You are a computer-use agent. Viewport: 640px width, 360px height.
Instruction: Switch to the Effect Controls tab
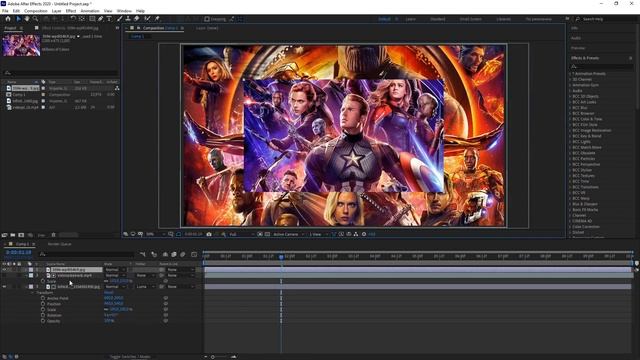[x=70, y=28]
